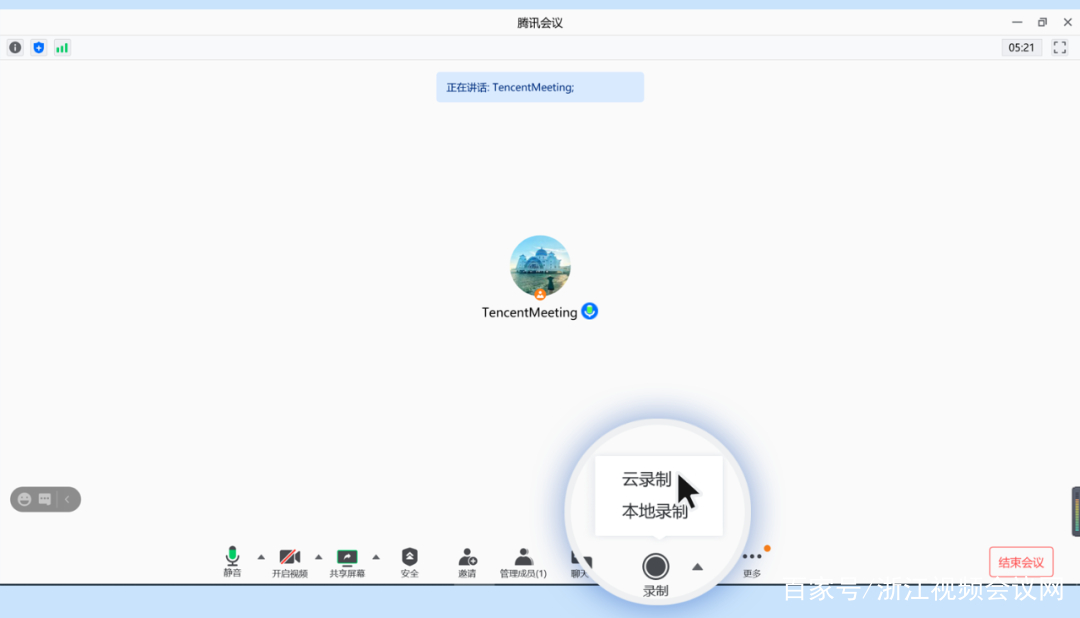Open the meeting info icon

(x=15, y=48)
